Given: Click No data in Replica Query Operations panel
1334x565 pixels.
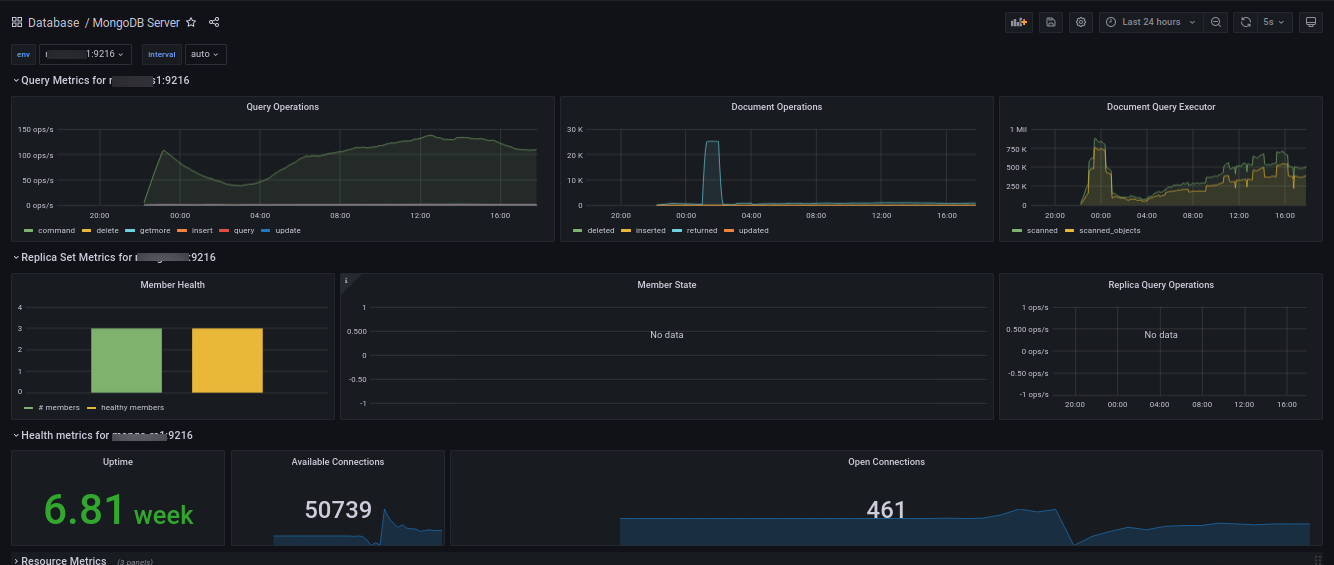Looking at the screenshot, I should click(x=1161, y=334).
